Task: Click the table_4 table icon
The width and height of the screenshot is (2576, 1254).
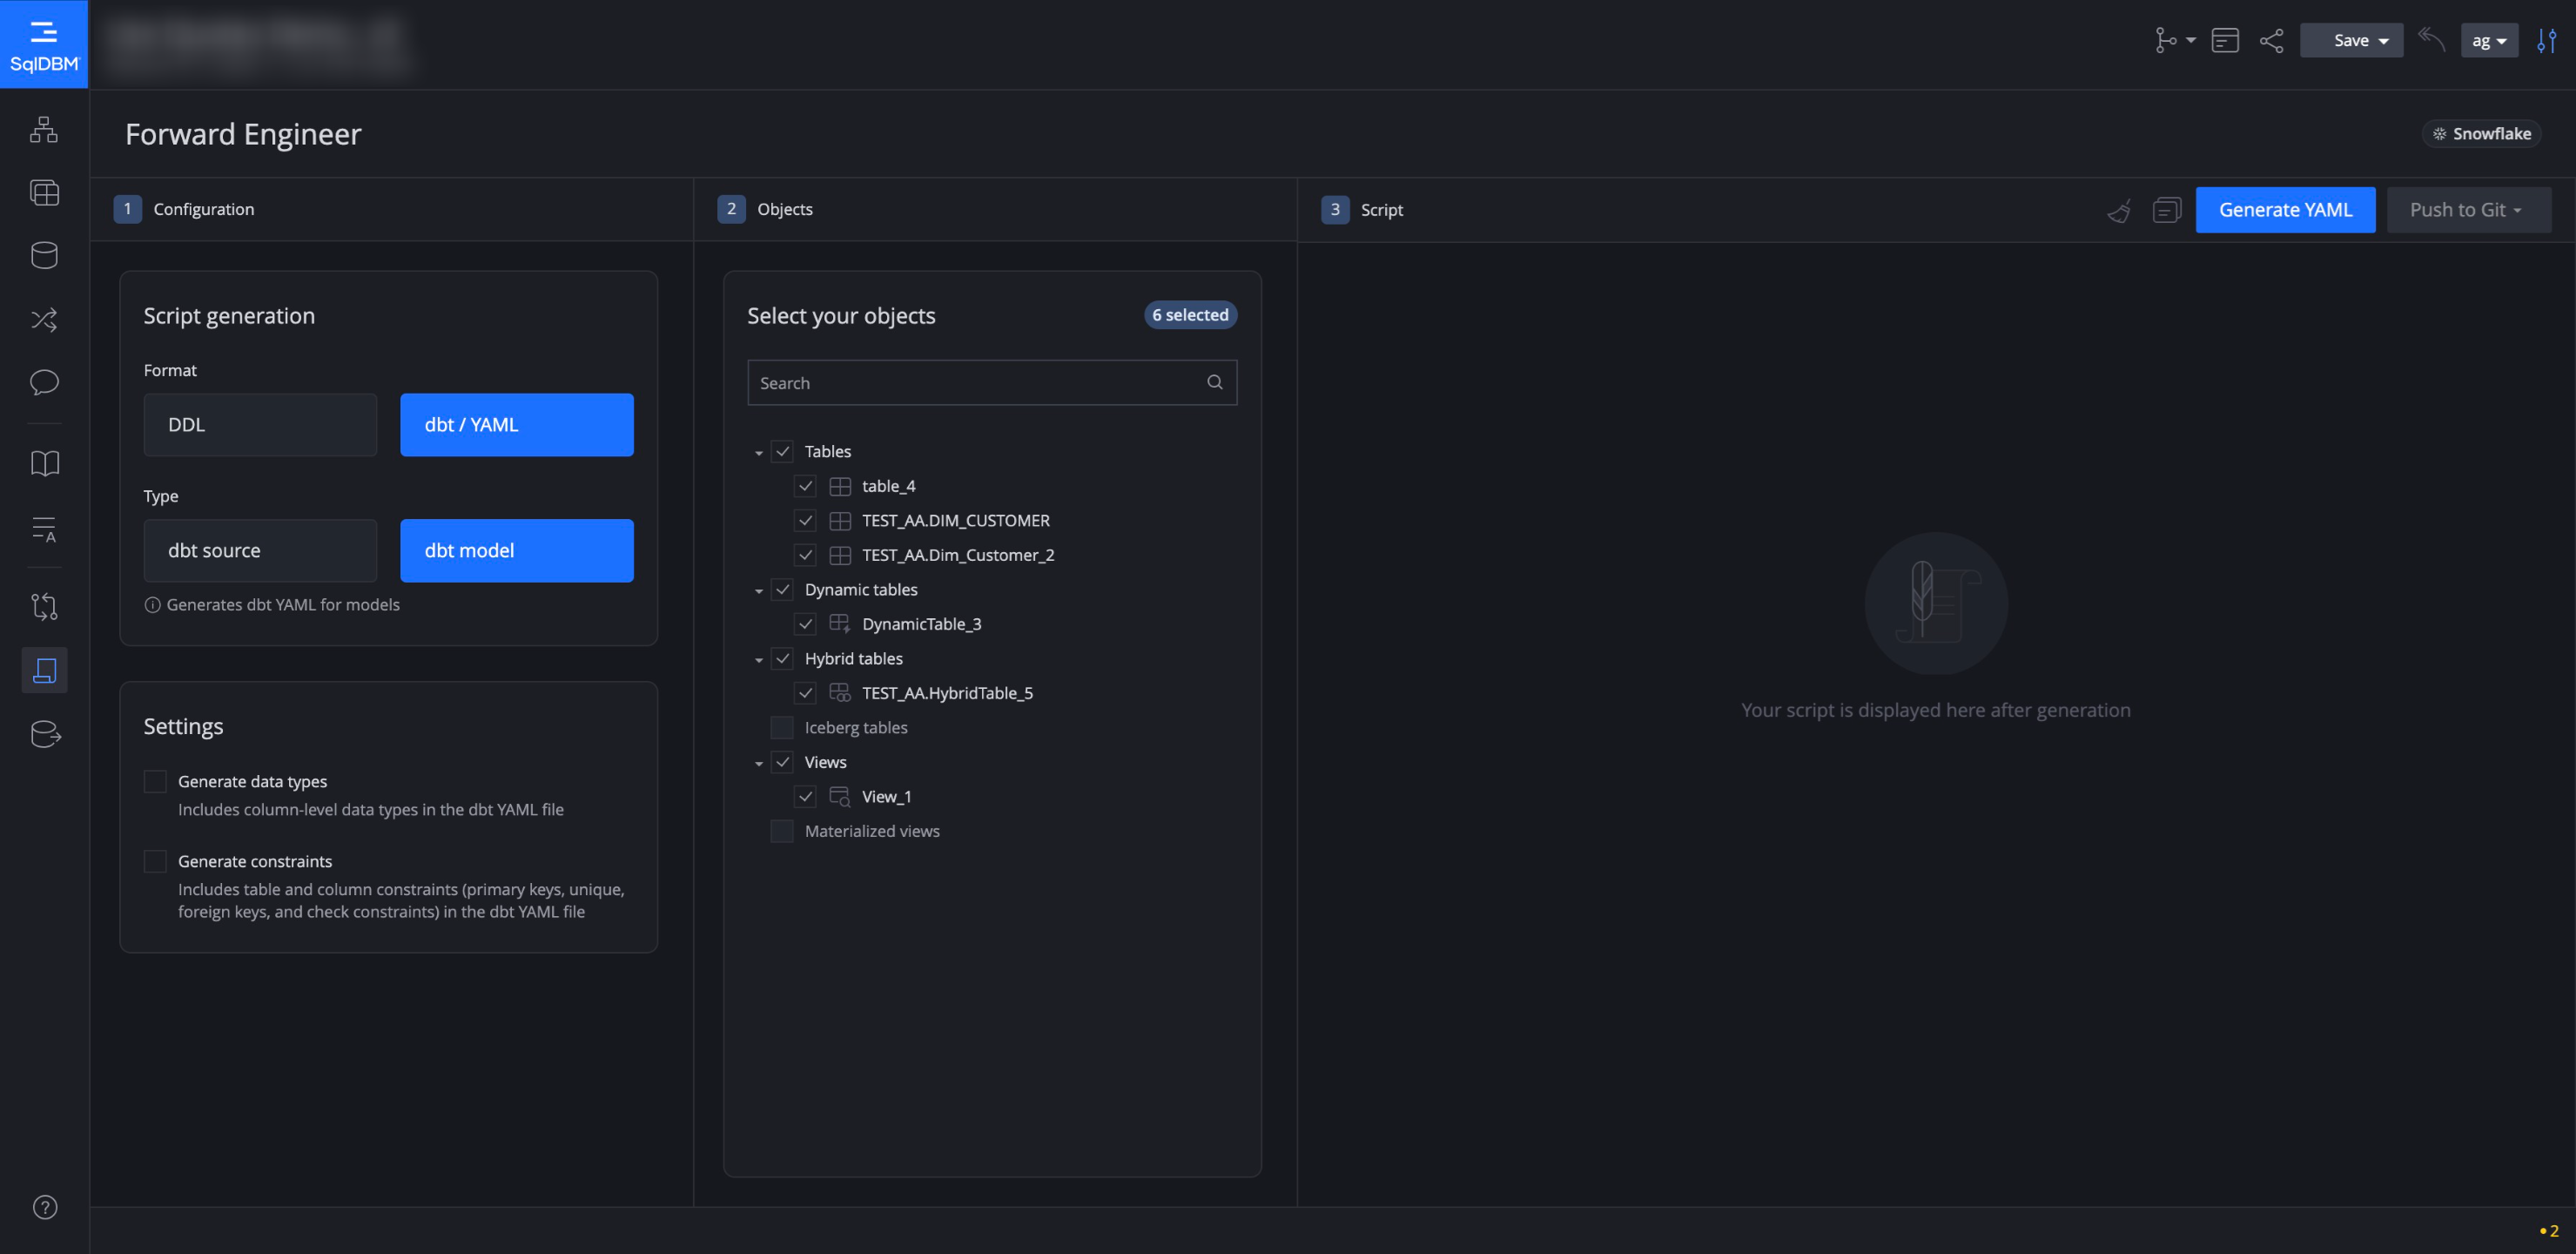Action: pos(840,486)
